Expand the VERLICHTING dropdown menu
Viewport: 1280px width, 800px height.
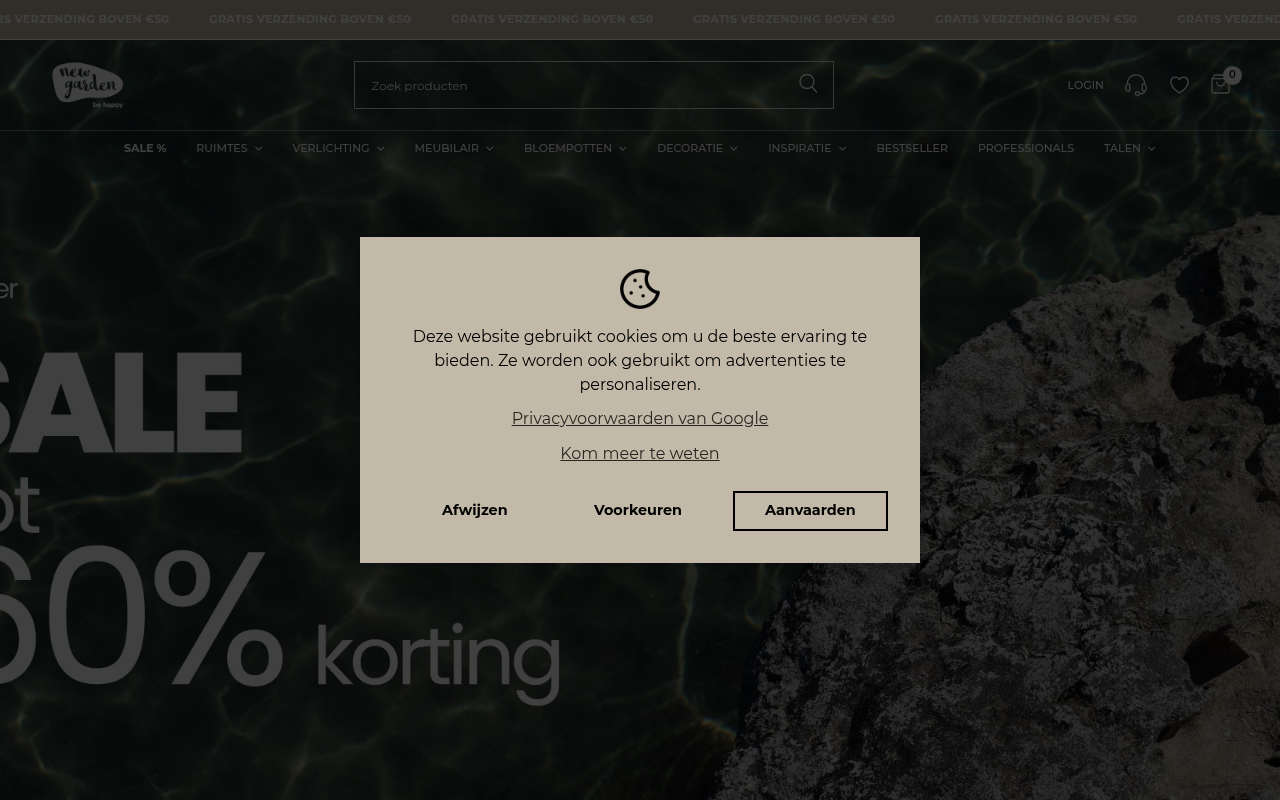coord(338,148)
